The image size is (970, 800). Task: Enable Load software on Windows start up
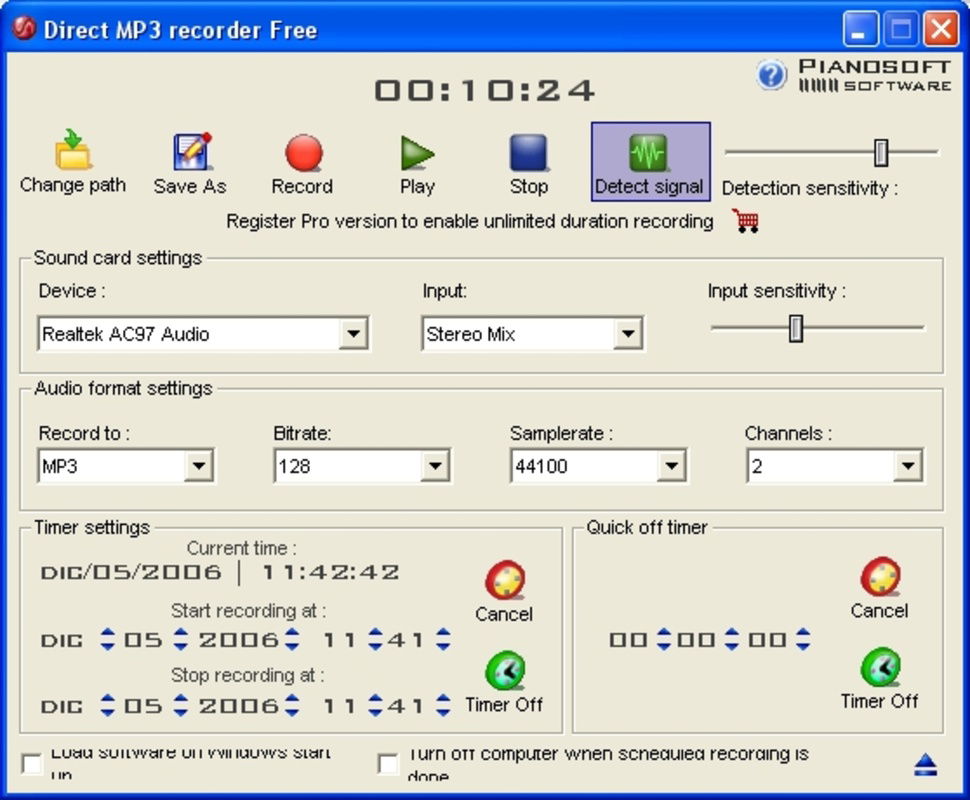tap(32, 763)
